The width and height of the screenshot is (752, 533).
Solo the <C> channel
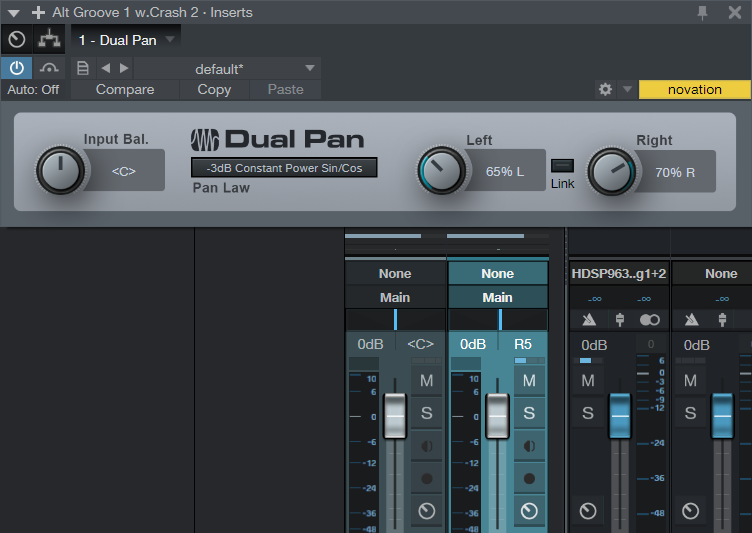(426, 413)
